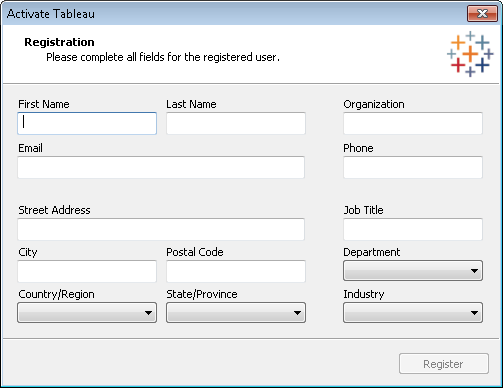Expand the Industry dropdown

(x=413, y=313)
